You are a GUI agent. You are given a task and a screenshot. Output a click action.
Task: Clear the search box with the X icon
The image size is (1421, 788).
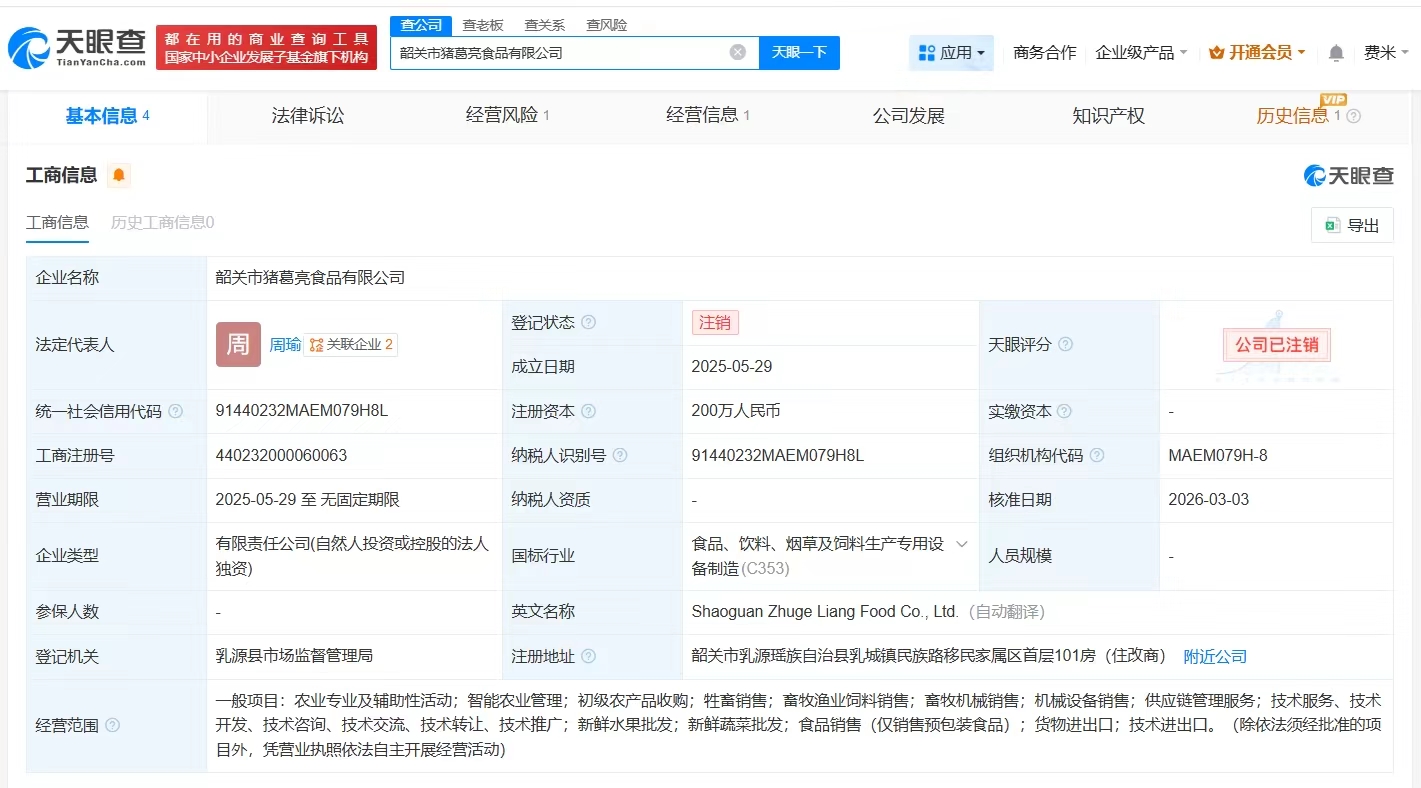point(737,52)
